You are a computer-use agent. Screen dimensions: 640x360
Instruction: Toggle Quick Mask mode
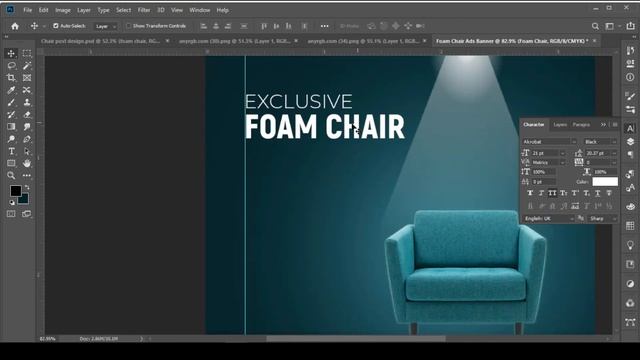point(11,214)
